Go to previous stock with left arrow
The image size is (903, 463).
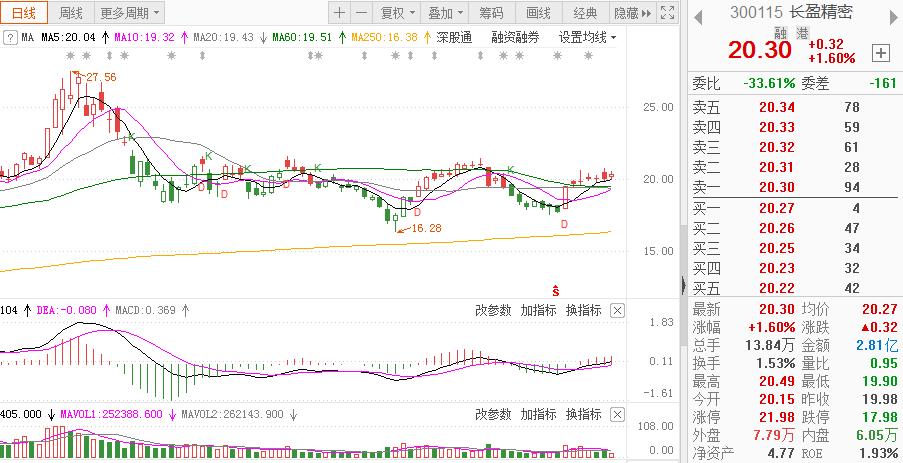[698, 18]
